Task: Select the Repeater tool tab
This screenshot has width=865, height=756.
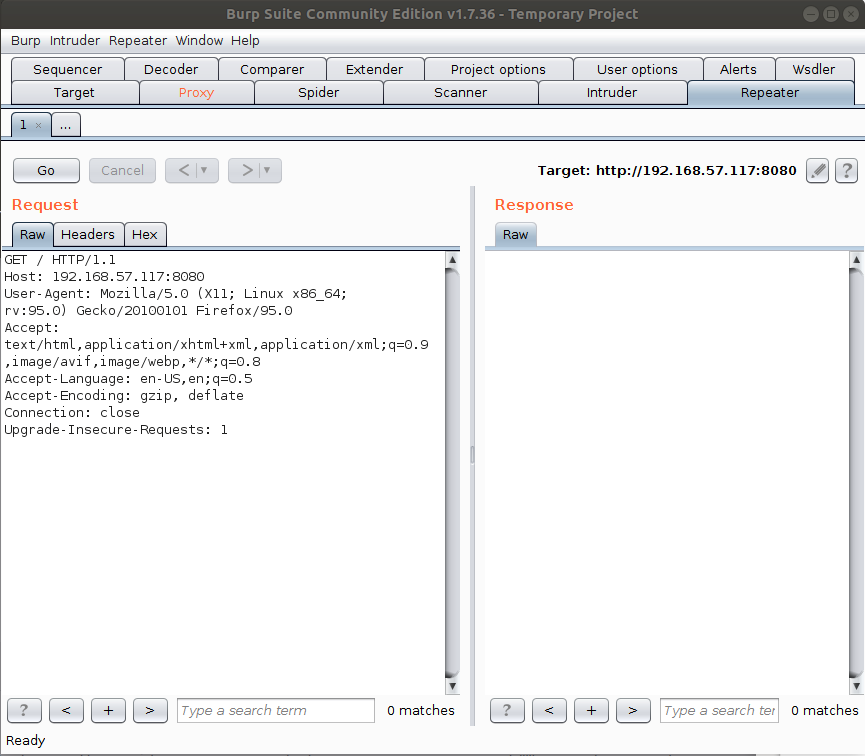Action: pyautogui.click(x=770, y=93)
